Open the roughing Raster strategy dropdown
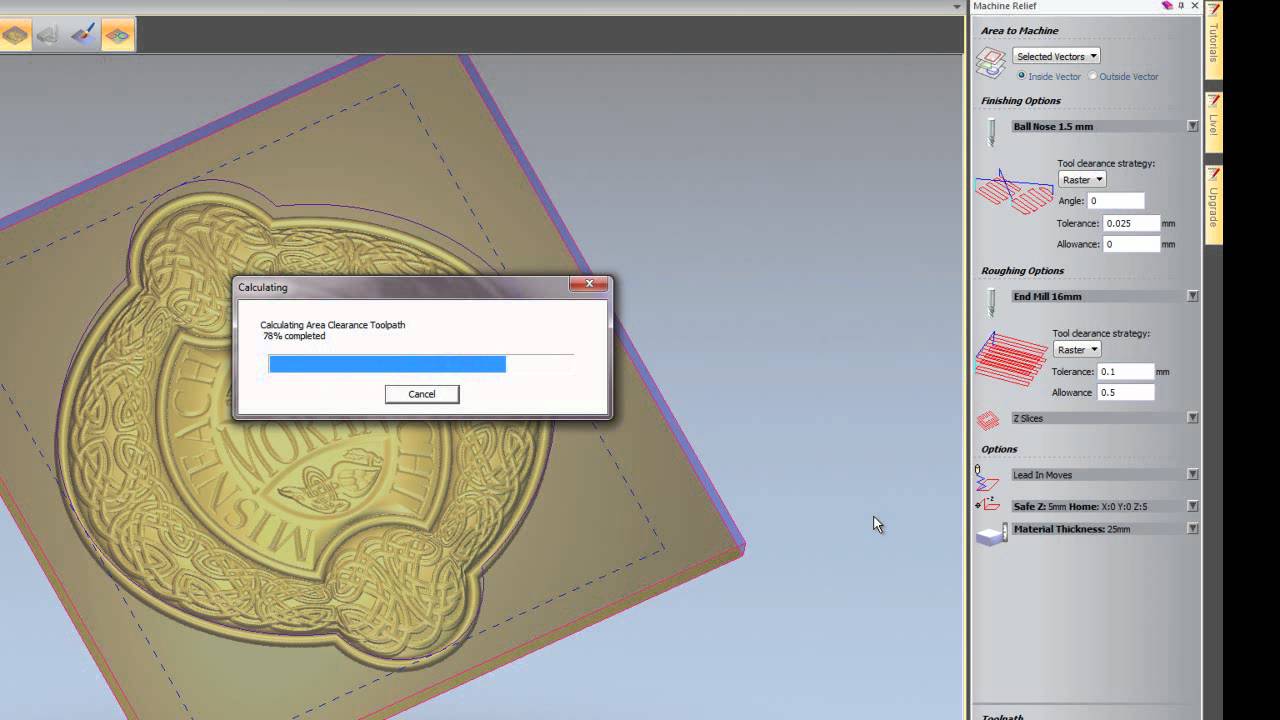The height and width of the screenshot is (720, 1280). (x=1077, y=350)
